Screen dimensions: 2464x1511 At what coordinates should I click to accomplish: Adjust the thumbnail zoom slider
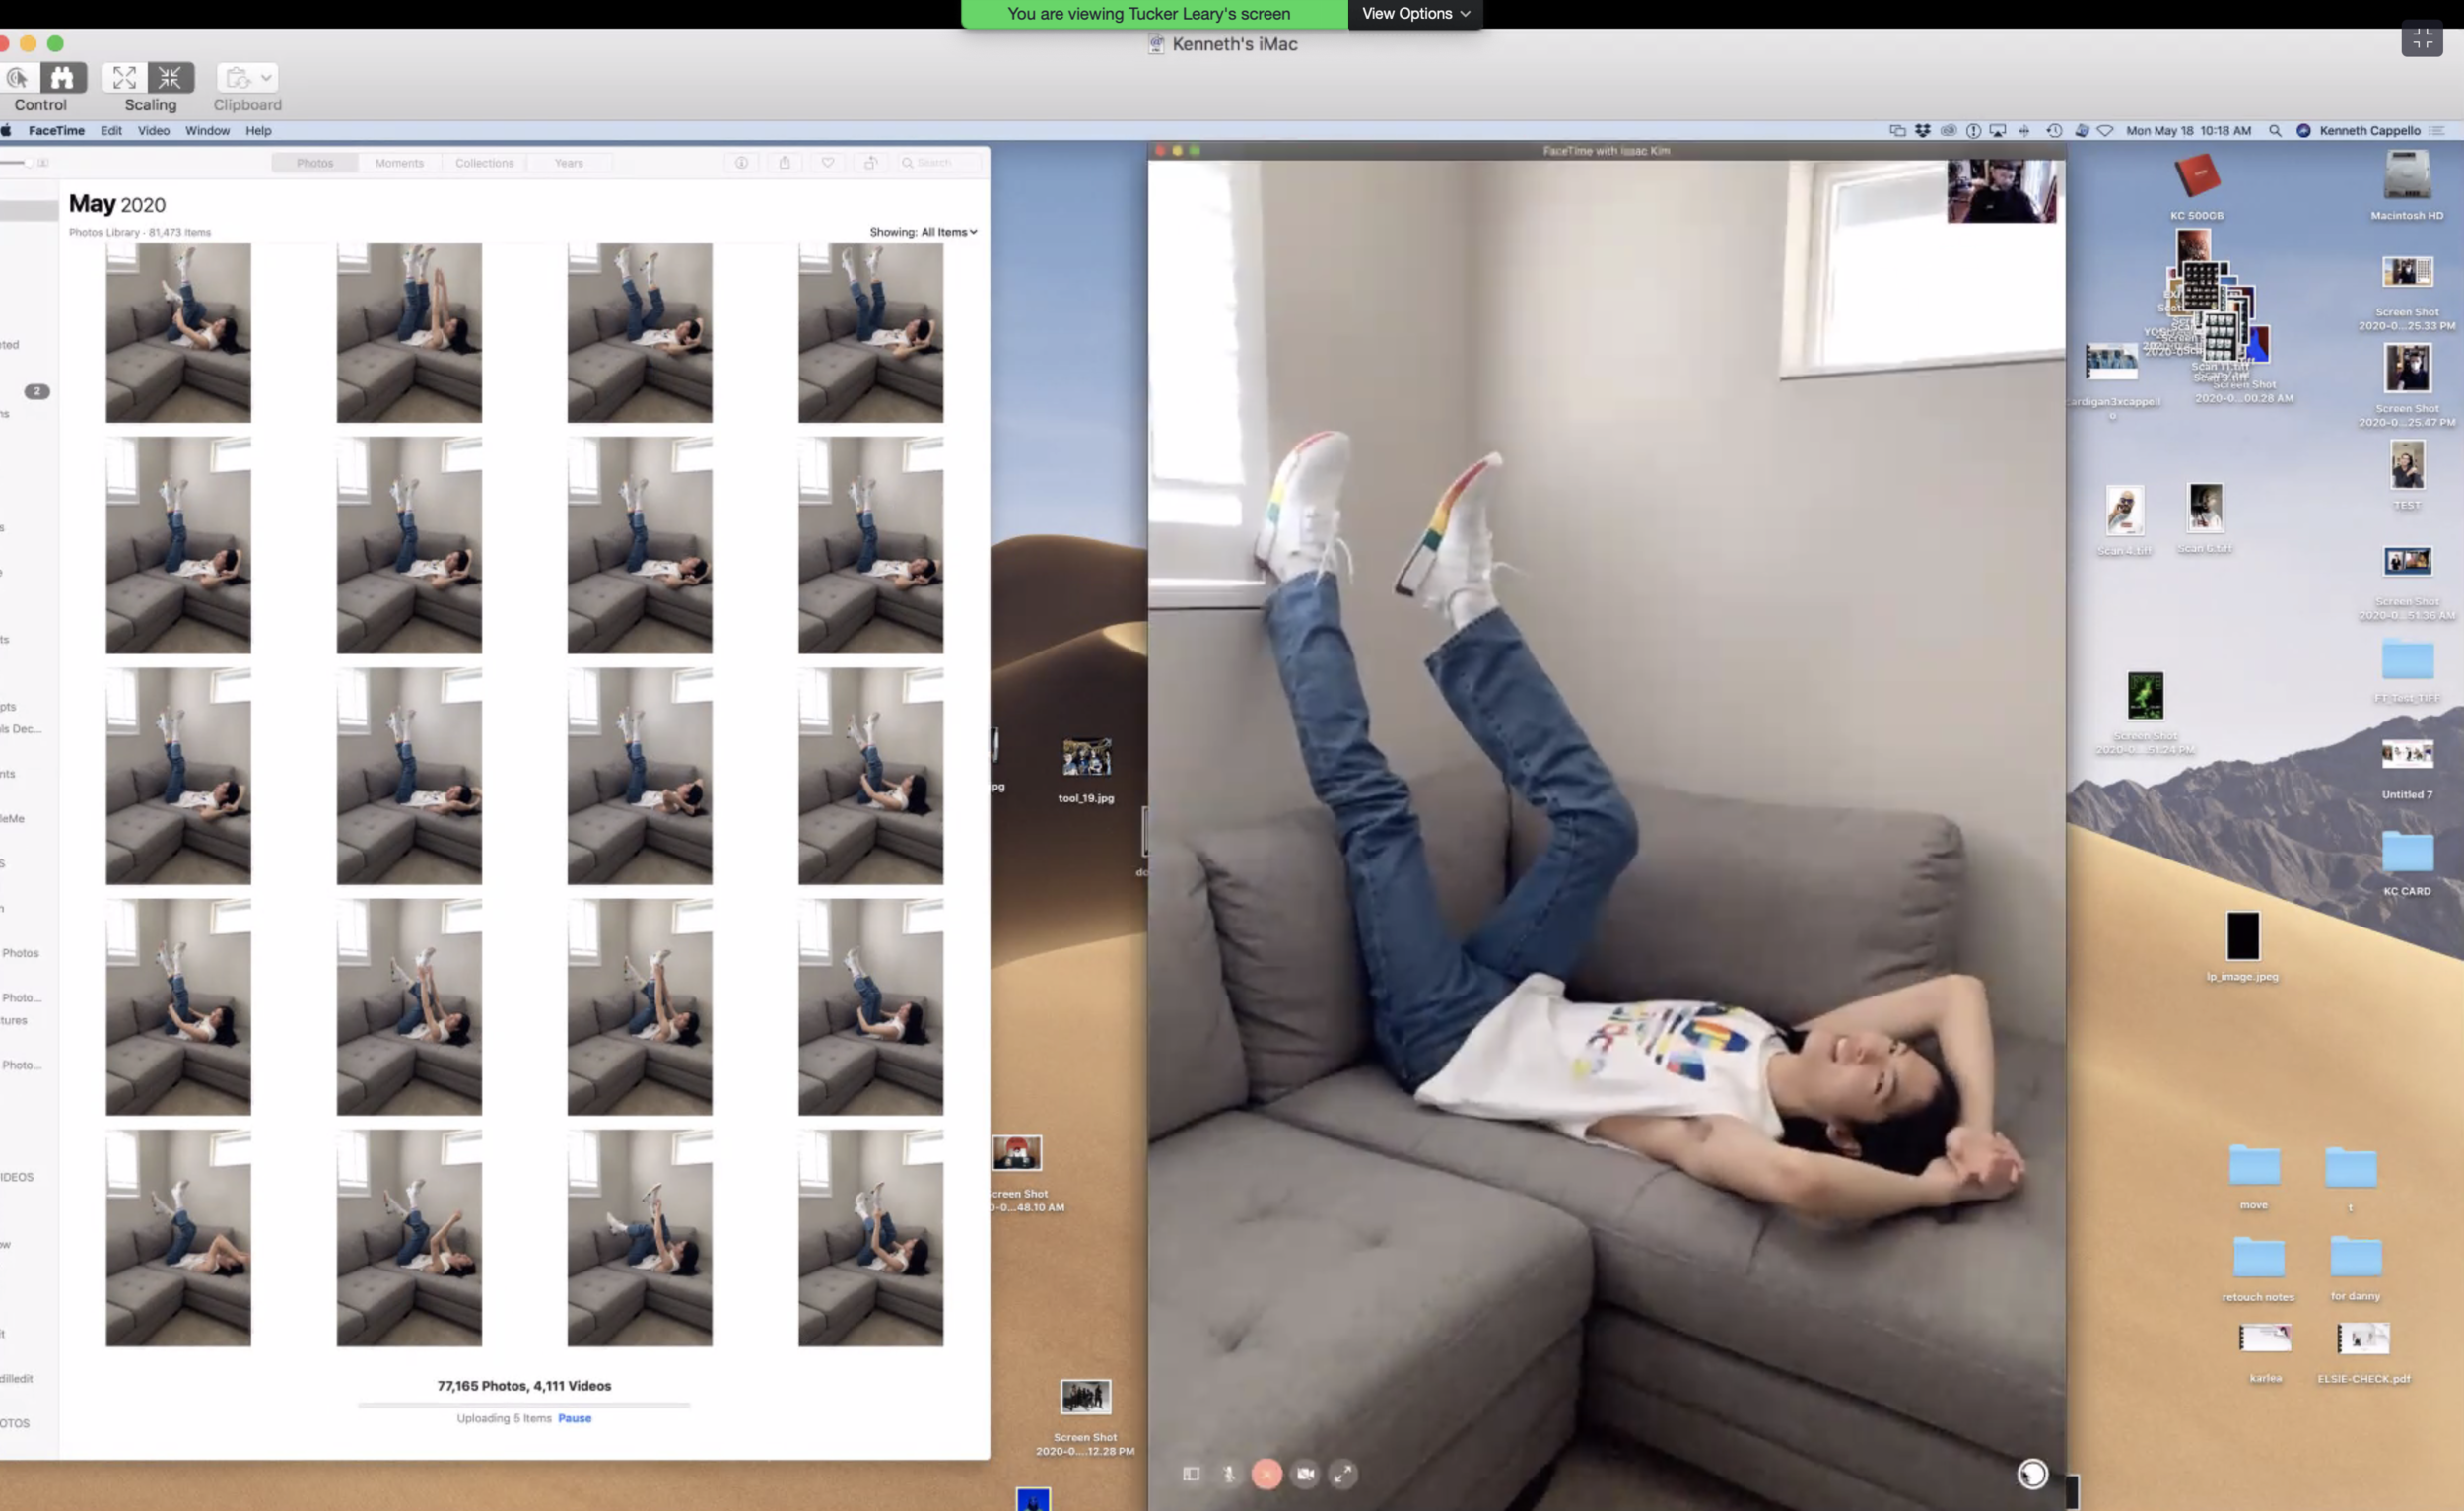28,162
